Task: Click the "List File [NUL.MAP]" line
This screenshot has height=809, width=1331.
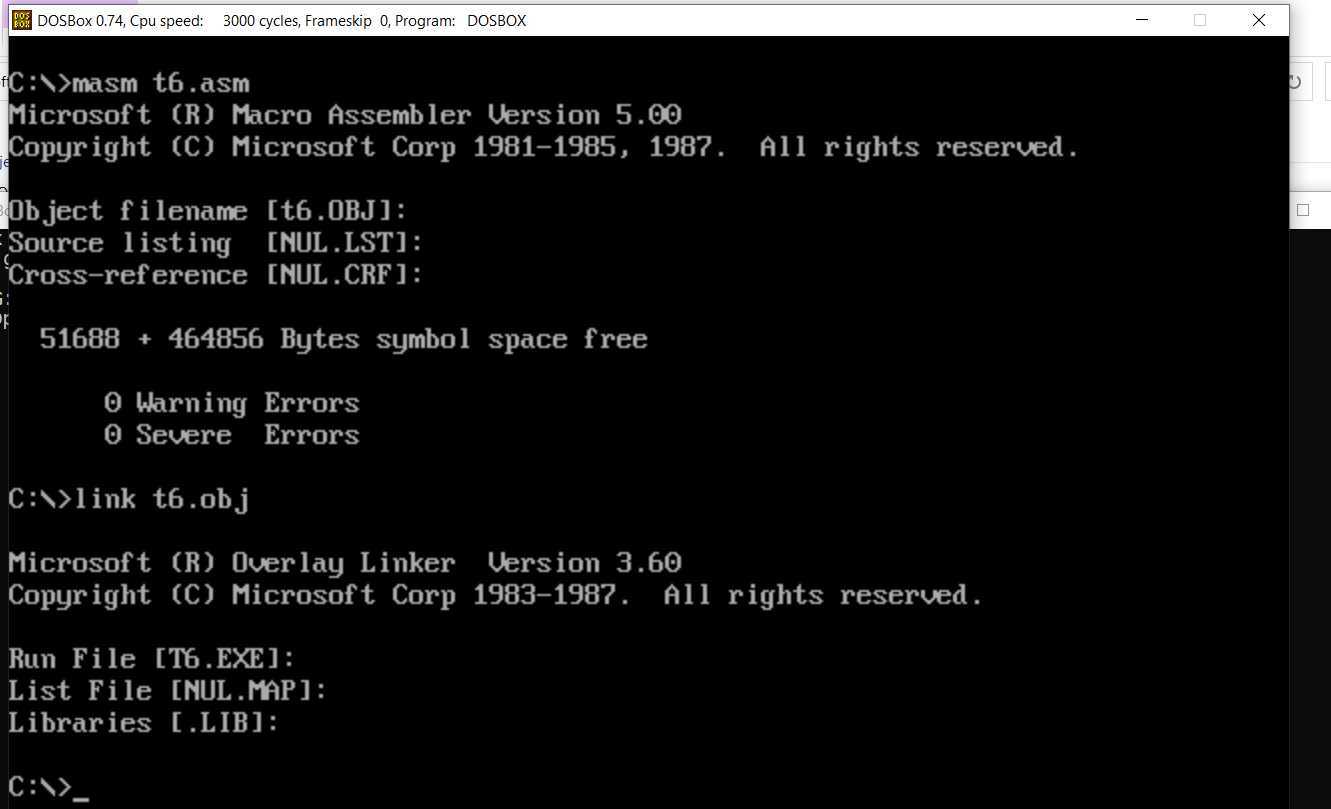Action: (167, 691)
